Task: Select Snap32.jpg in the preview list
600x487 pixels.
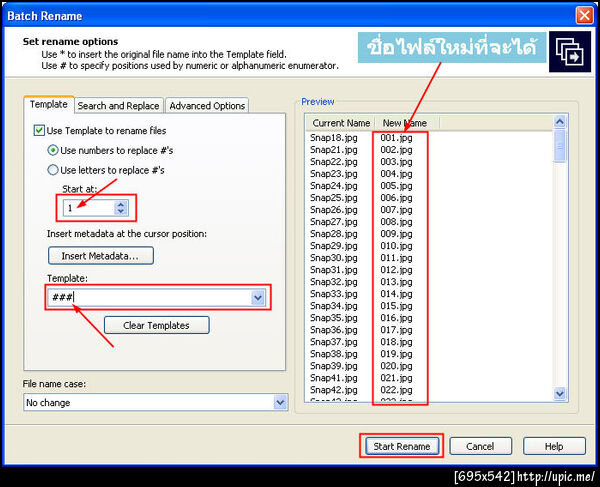Action: pyautogui.click(x=334, y=282)
